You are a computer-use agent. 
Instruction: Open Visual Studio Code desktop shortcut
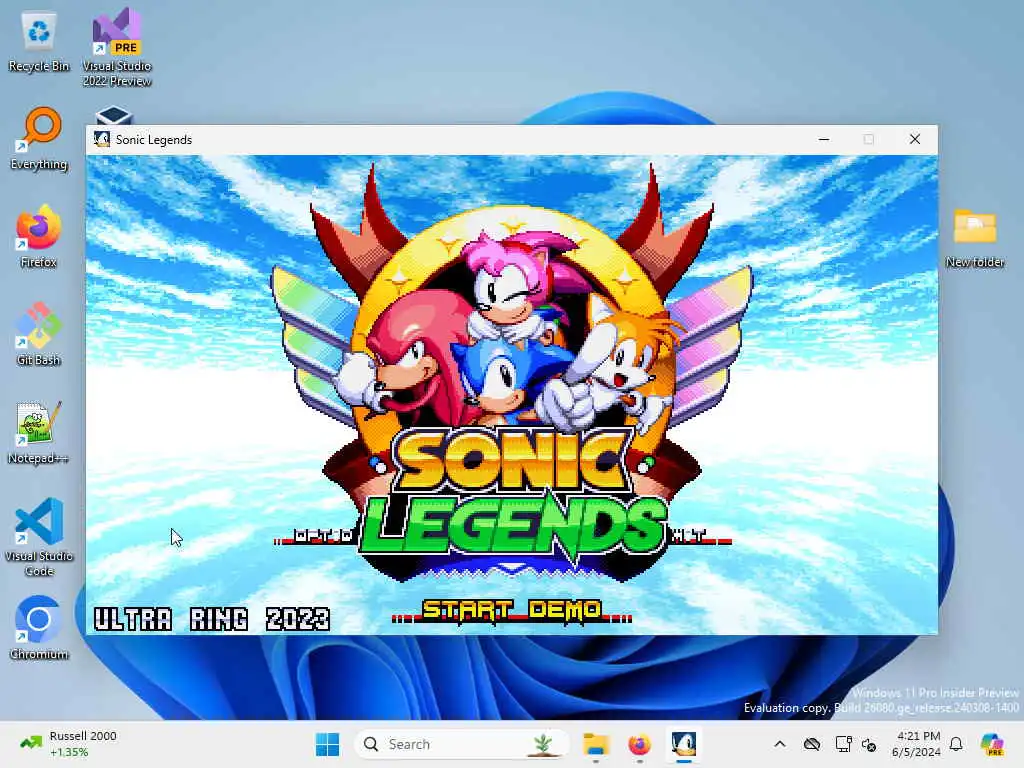pos(39,537)
